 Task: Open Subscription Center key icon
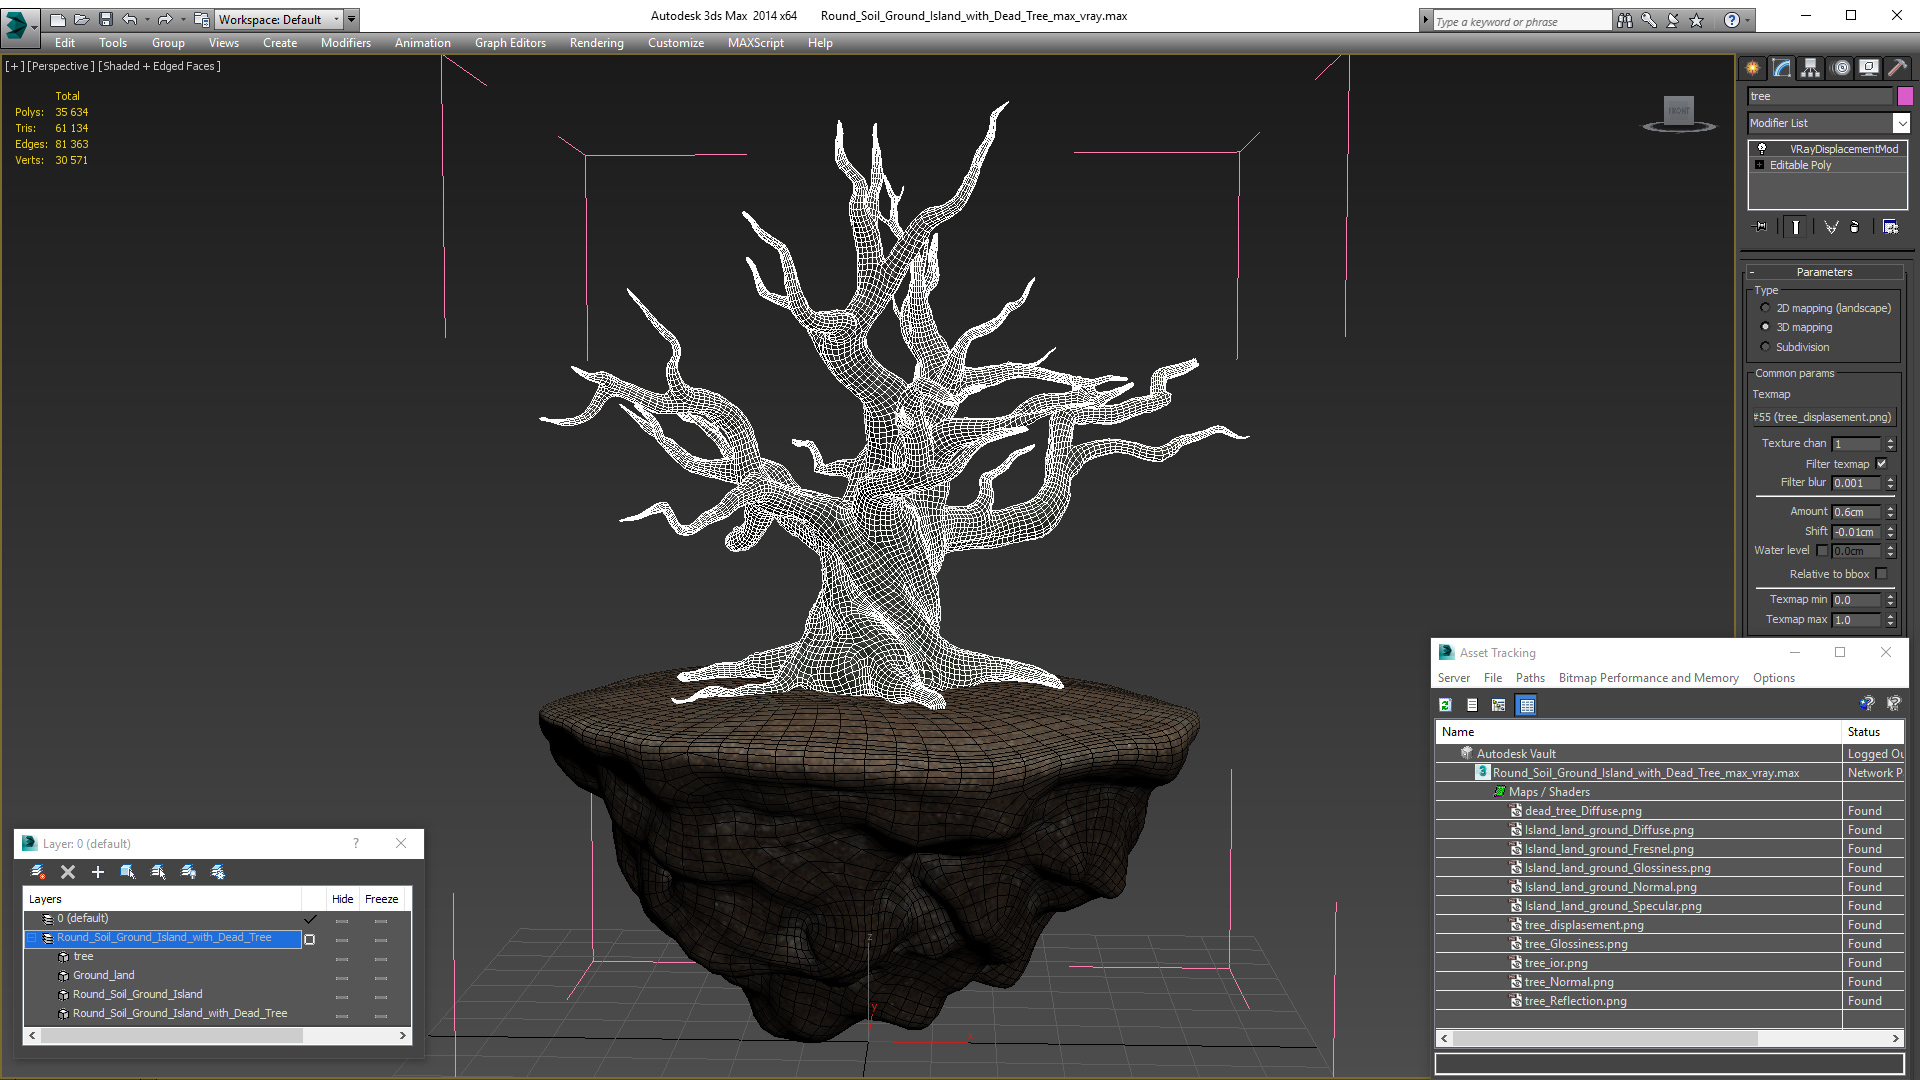point(1649,20)
